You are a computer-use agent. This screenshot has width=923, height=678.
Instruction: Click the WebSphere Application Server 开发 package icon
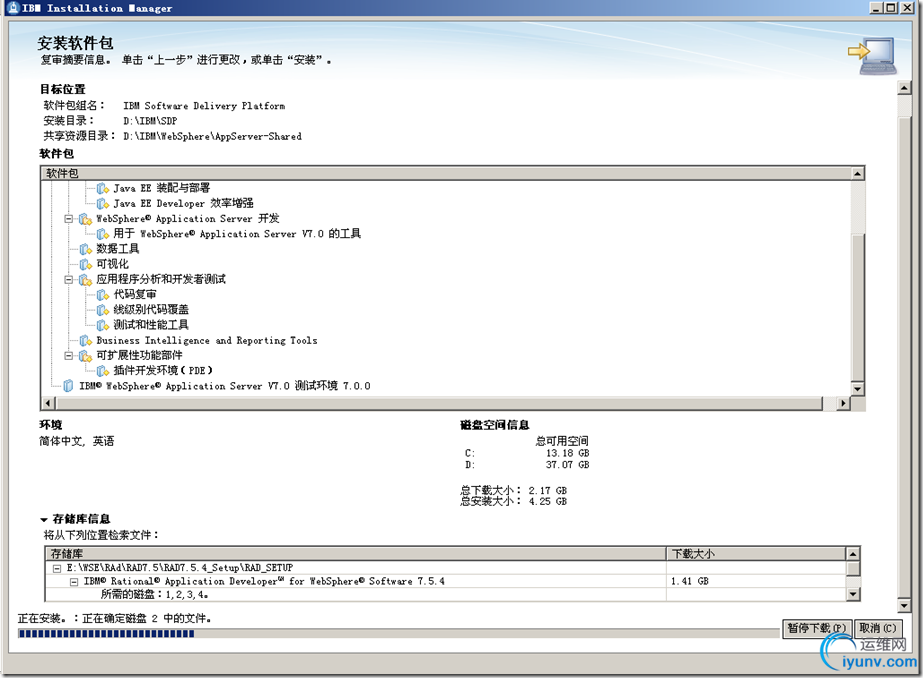click(85, 219)
